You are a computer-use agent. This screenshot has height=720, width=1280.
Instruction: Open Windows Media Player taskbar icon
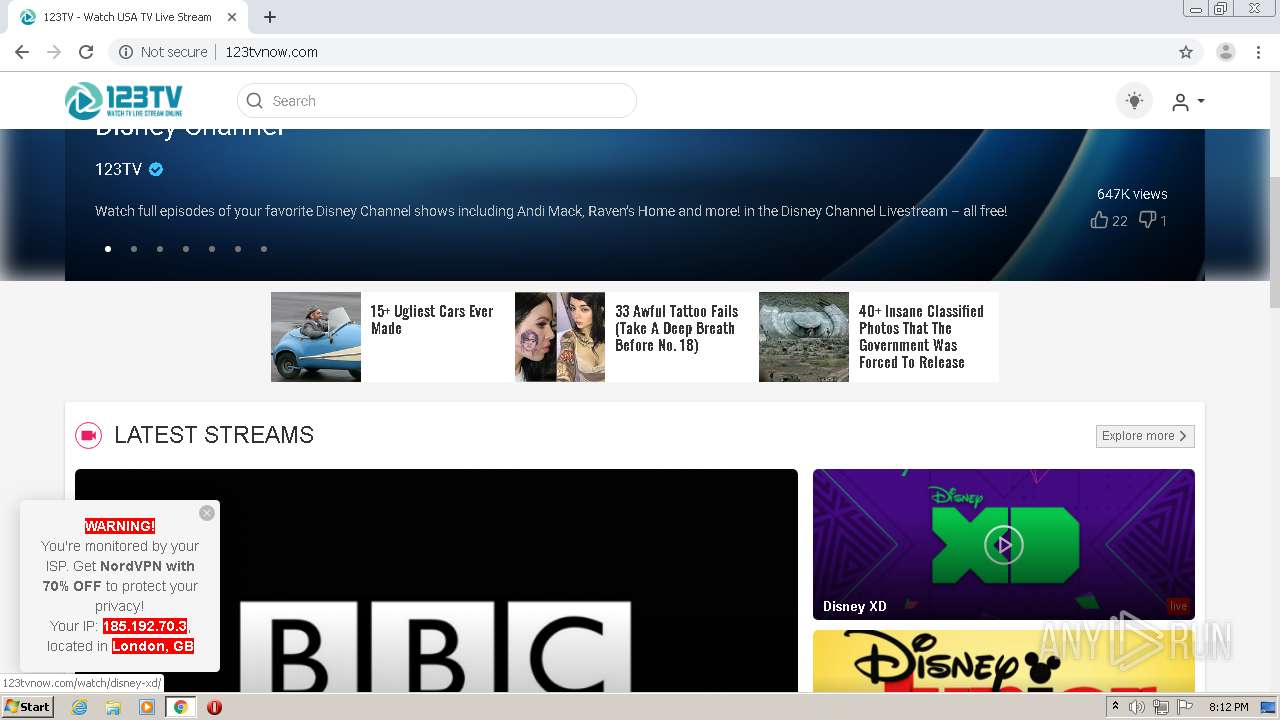pos(147,707)
